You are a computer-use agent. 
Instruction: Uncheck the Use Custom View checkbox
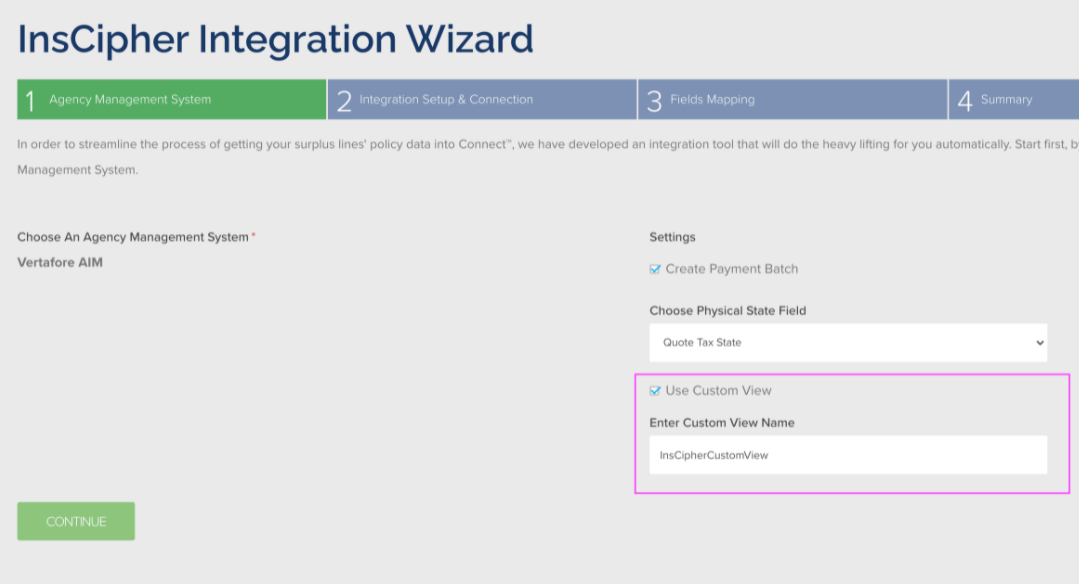655,391
